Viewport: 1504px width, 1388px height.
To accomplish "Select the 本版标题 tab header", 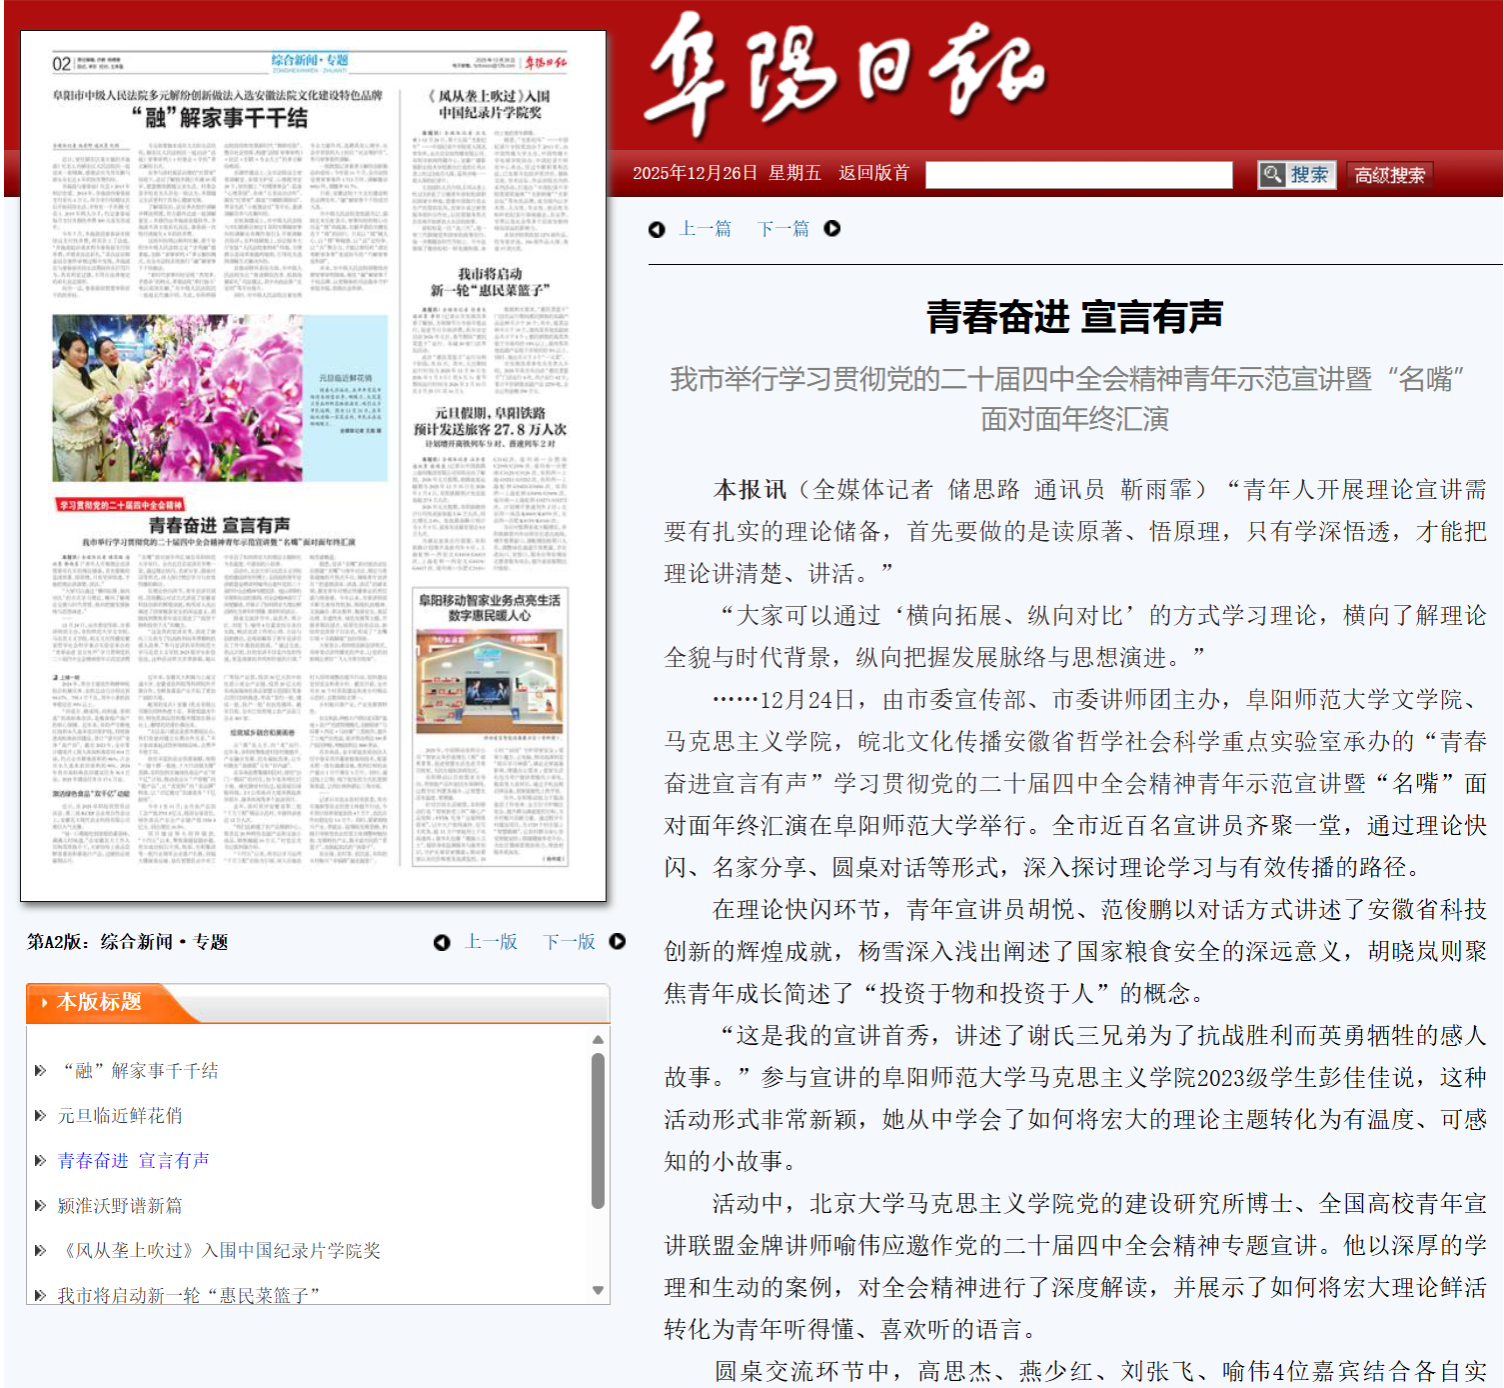I will point(99,1002).
